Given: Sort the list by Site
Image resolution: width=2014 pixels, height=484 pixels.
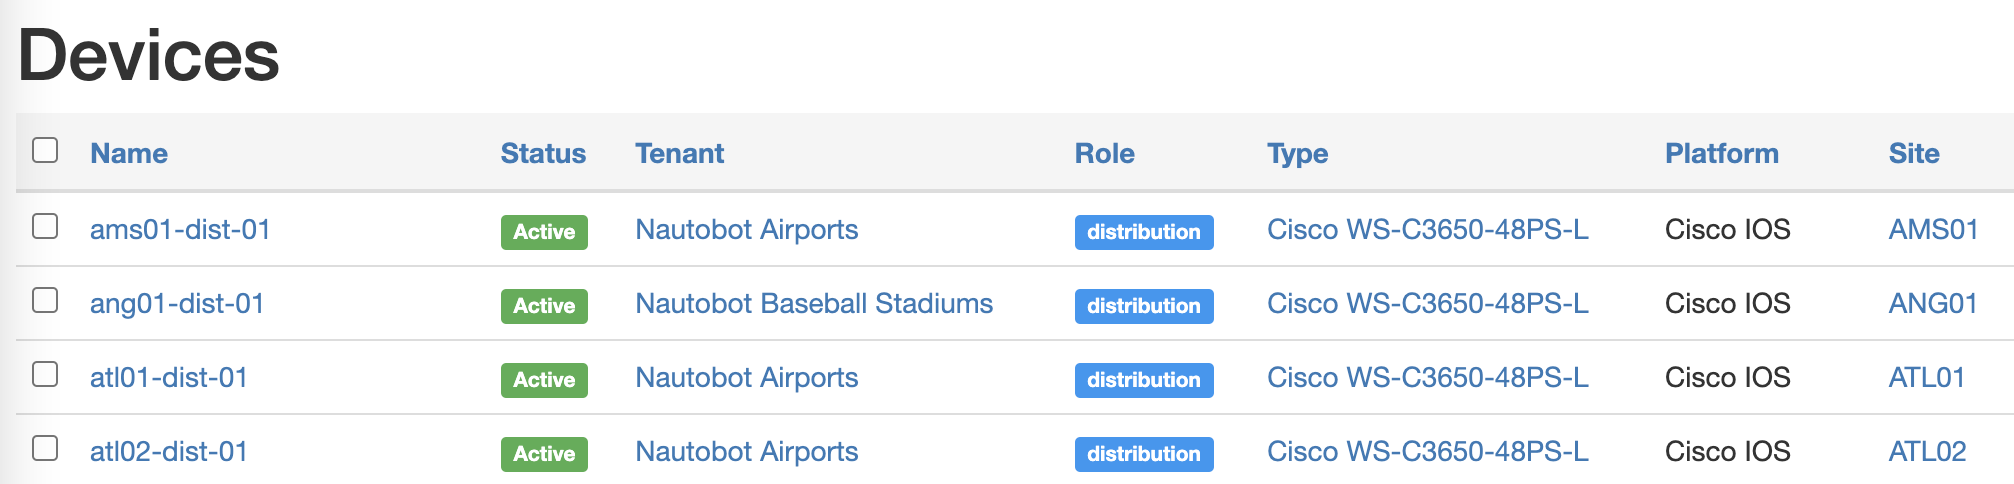Looking at the screenshot, I should 1913,153.
